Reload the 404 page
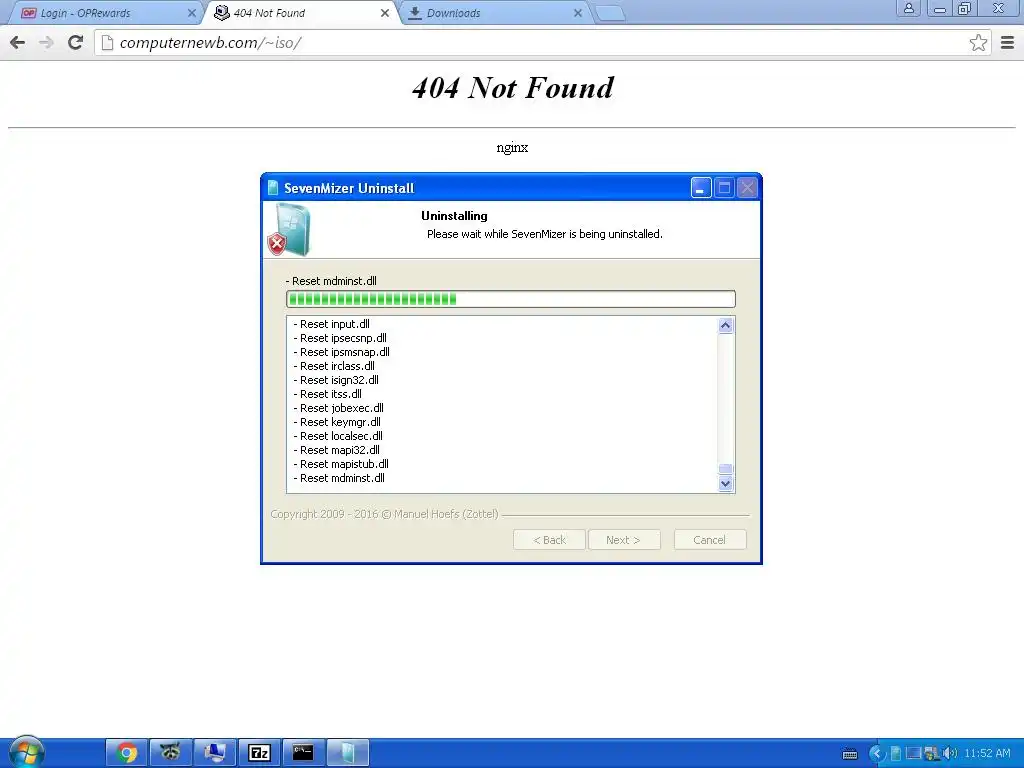The height and width of the screenshot is (768, 1024). tap(75, 42)
